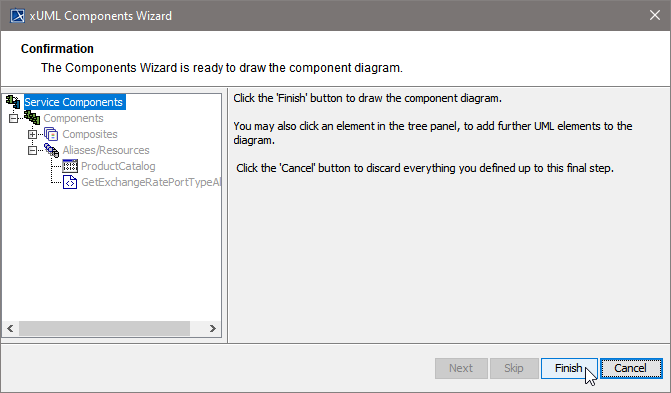The width and height of the screenshot is (671, 393).
Task: Collapse the Components tree node
Action: [x=13, y=118]
